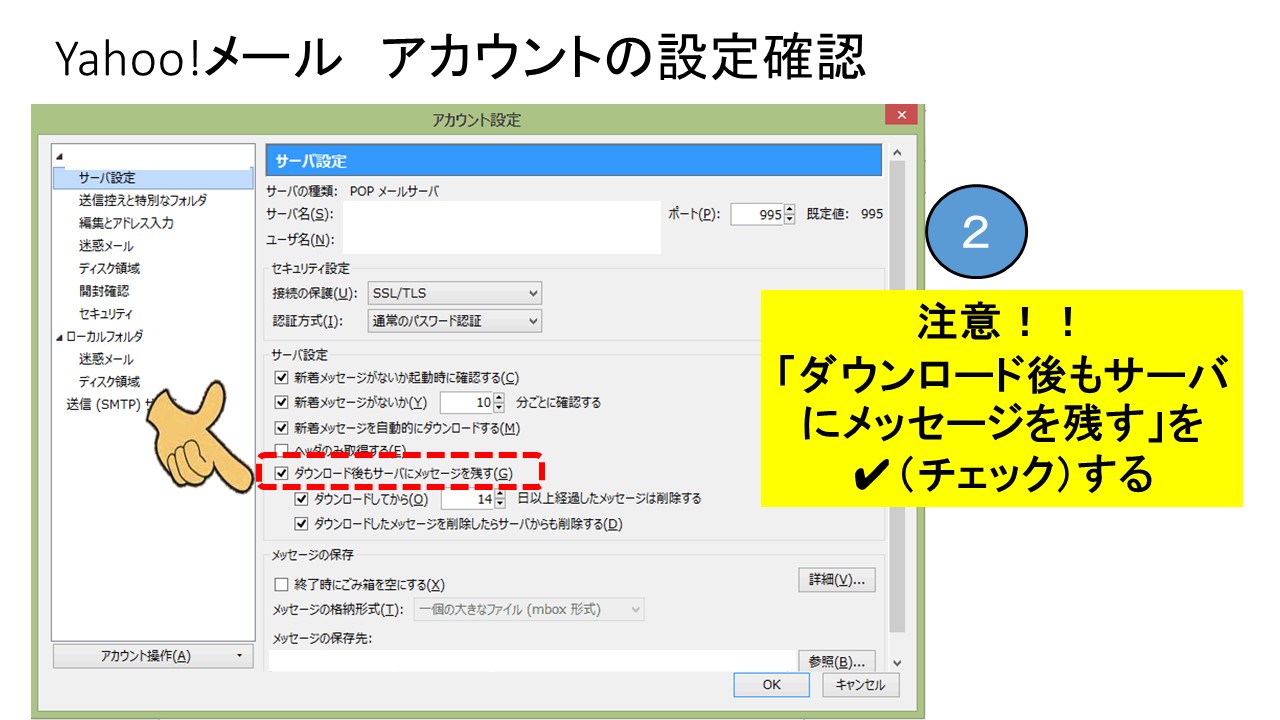Click the days field showing 14
The width and height of the screenshot is (1280, 720).
coord(467,498)
